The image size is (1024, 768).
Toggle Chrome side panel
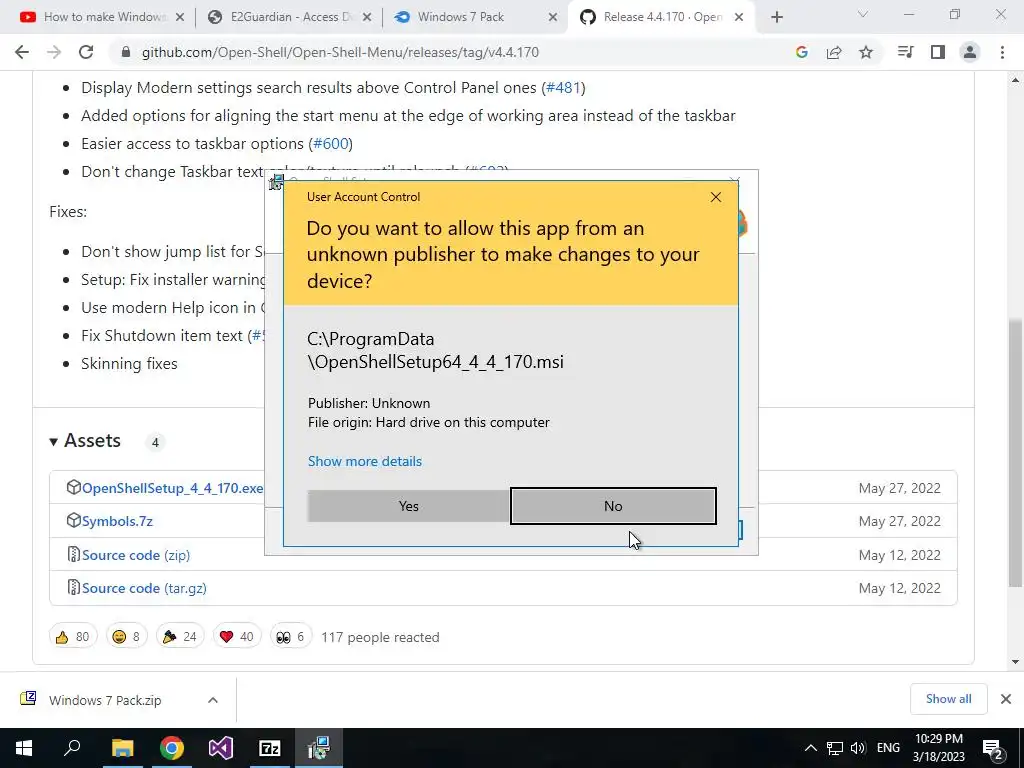938,52
